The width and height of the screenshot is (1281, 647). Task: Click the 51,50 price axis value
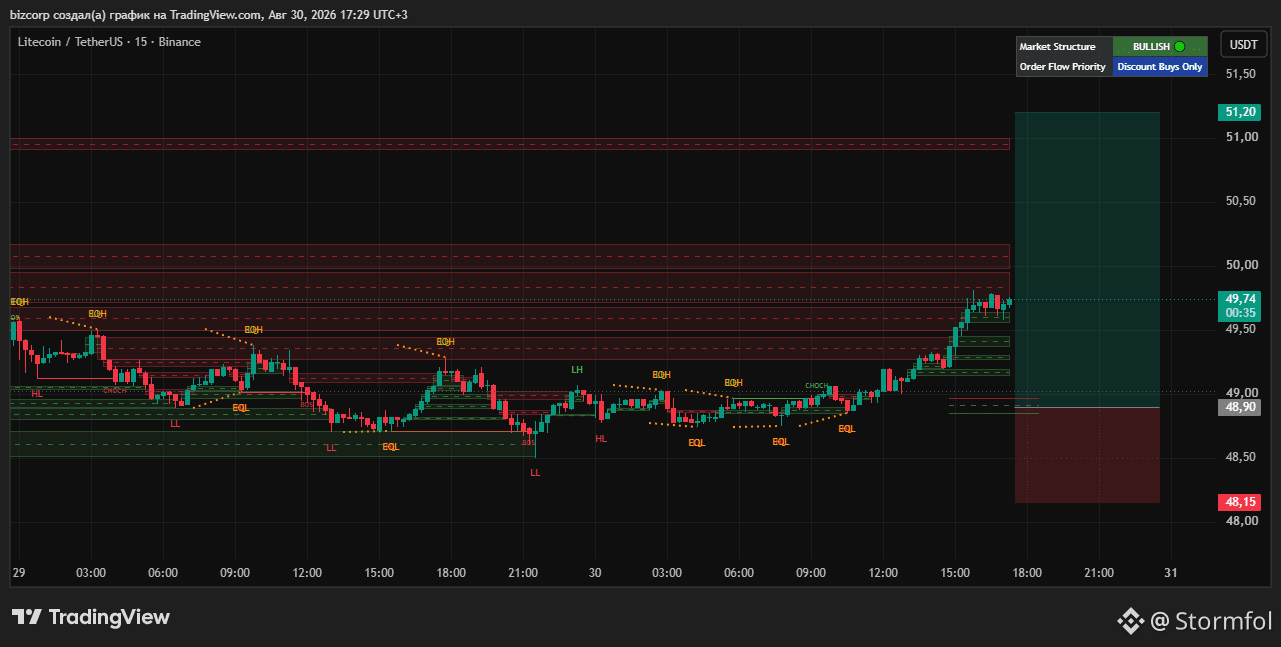(x=1241, y=74)
